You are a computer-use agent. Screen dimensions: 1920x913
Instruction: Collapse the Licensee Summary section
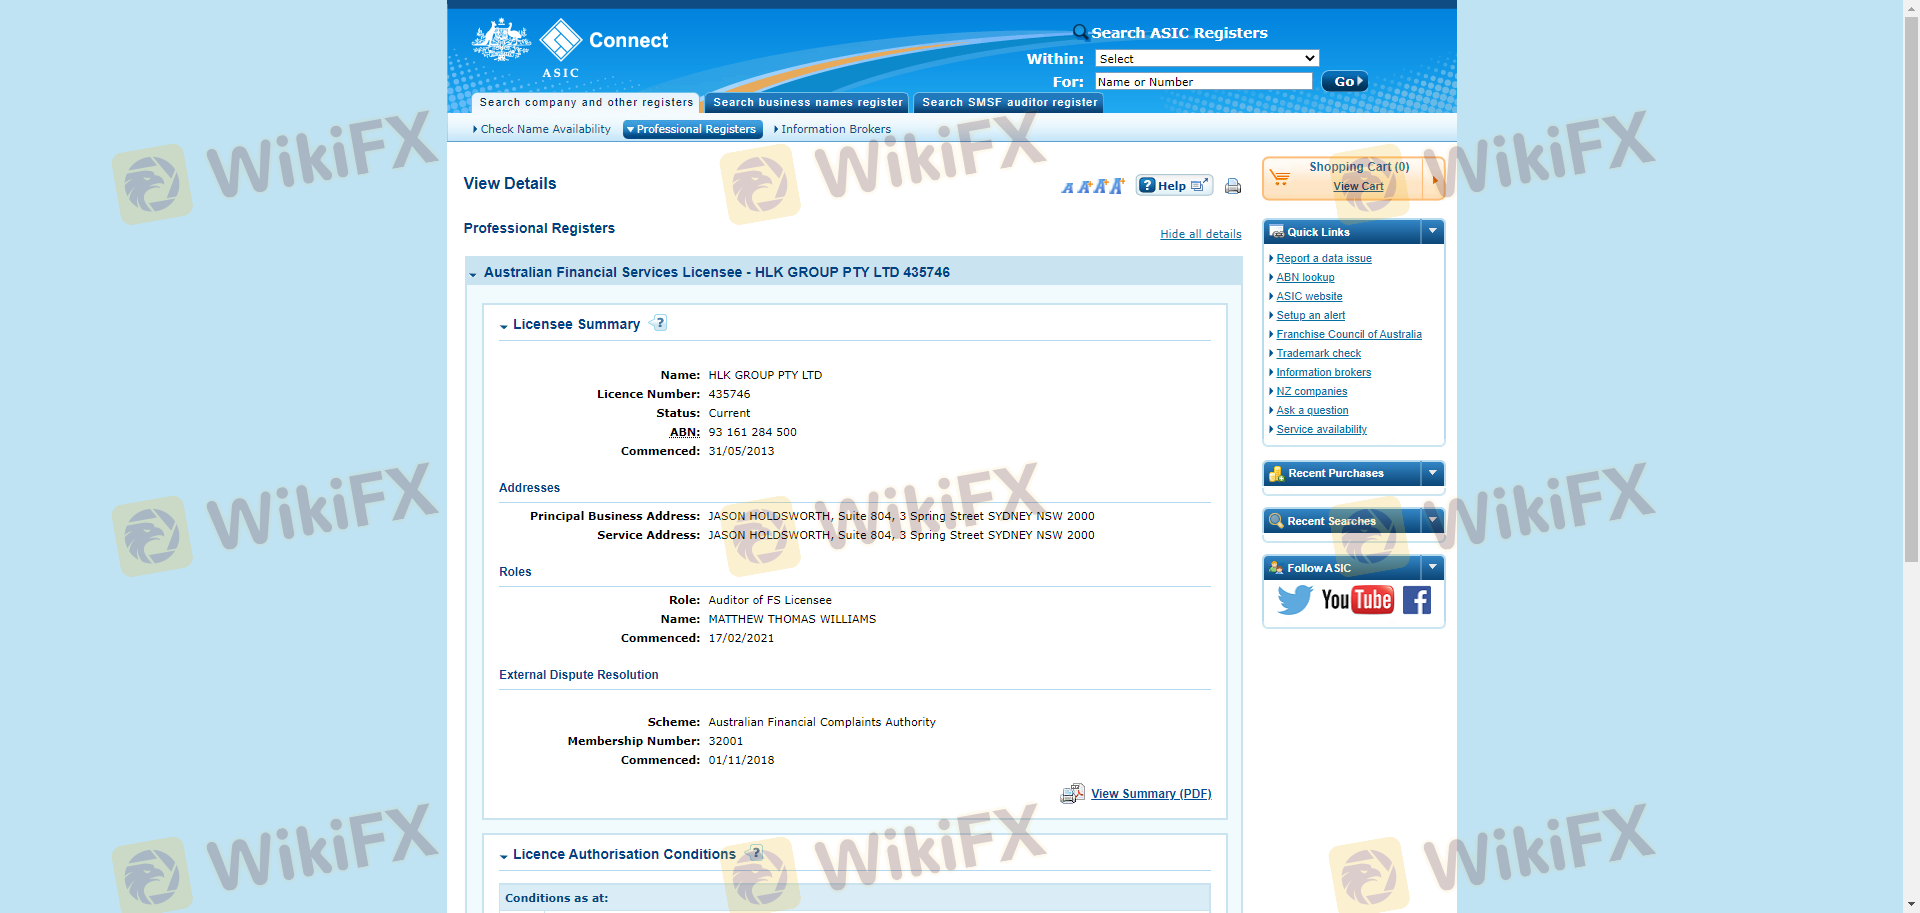point(504,326)
